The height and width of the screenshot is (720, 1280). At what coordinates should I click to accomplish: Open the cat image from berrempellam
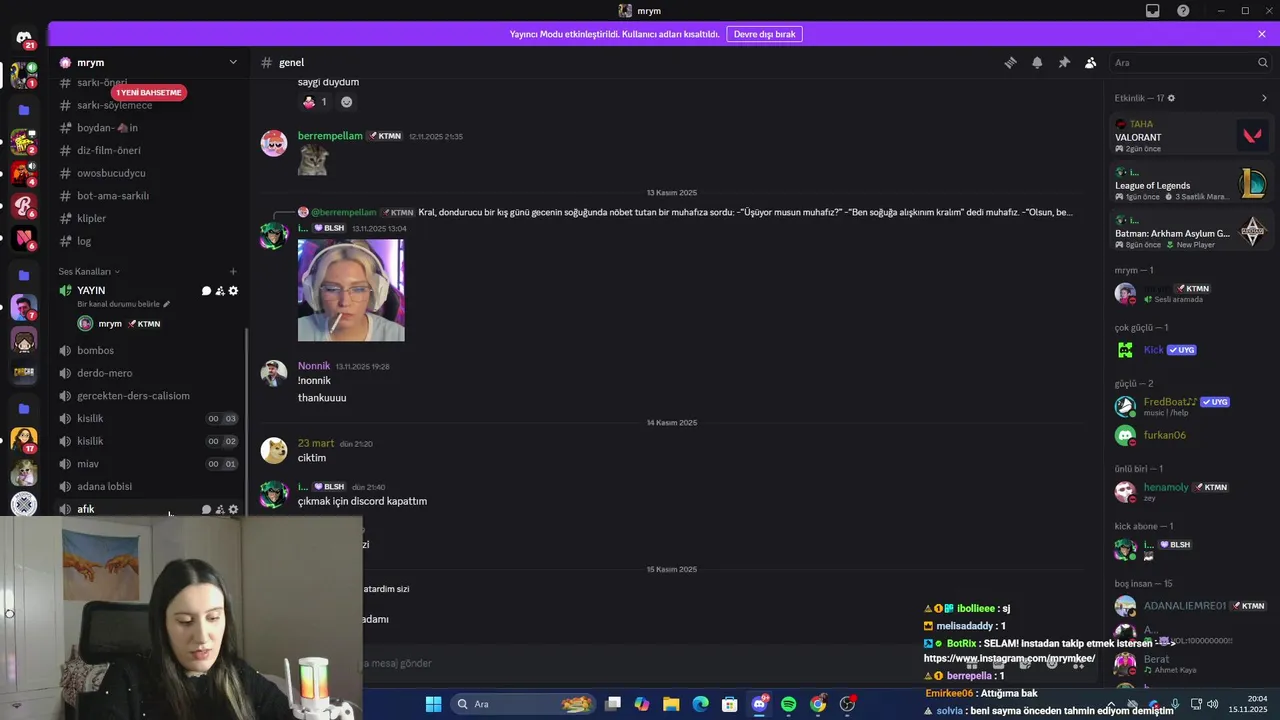(313, 159)
